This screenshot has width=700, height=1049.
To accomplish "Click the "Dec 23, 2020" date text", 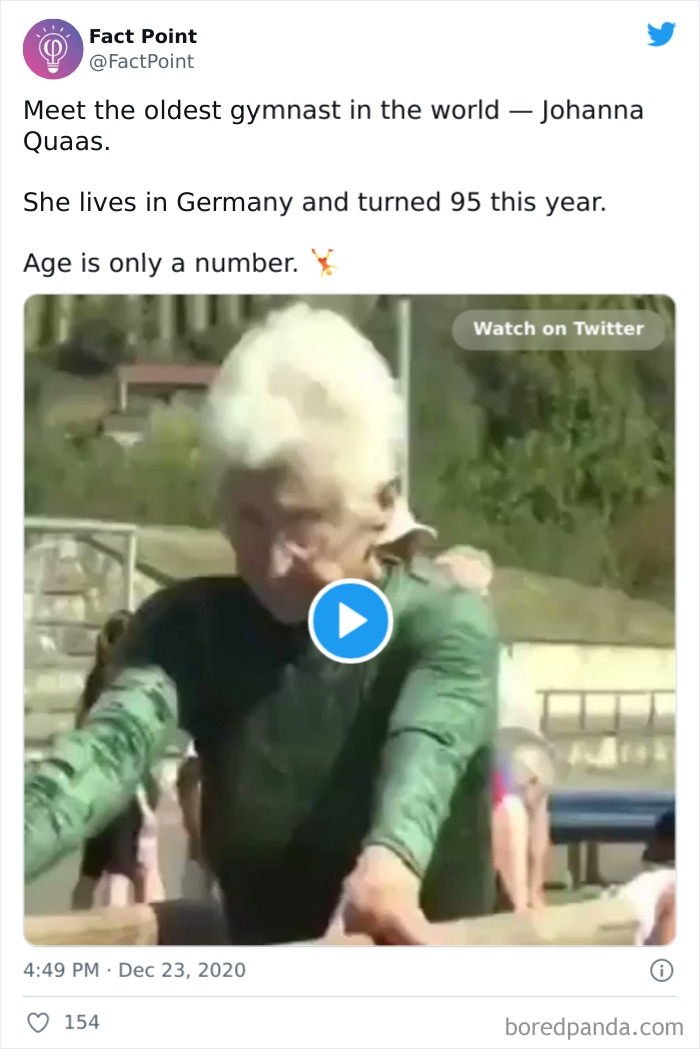I will 182,970.
